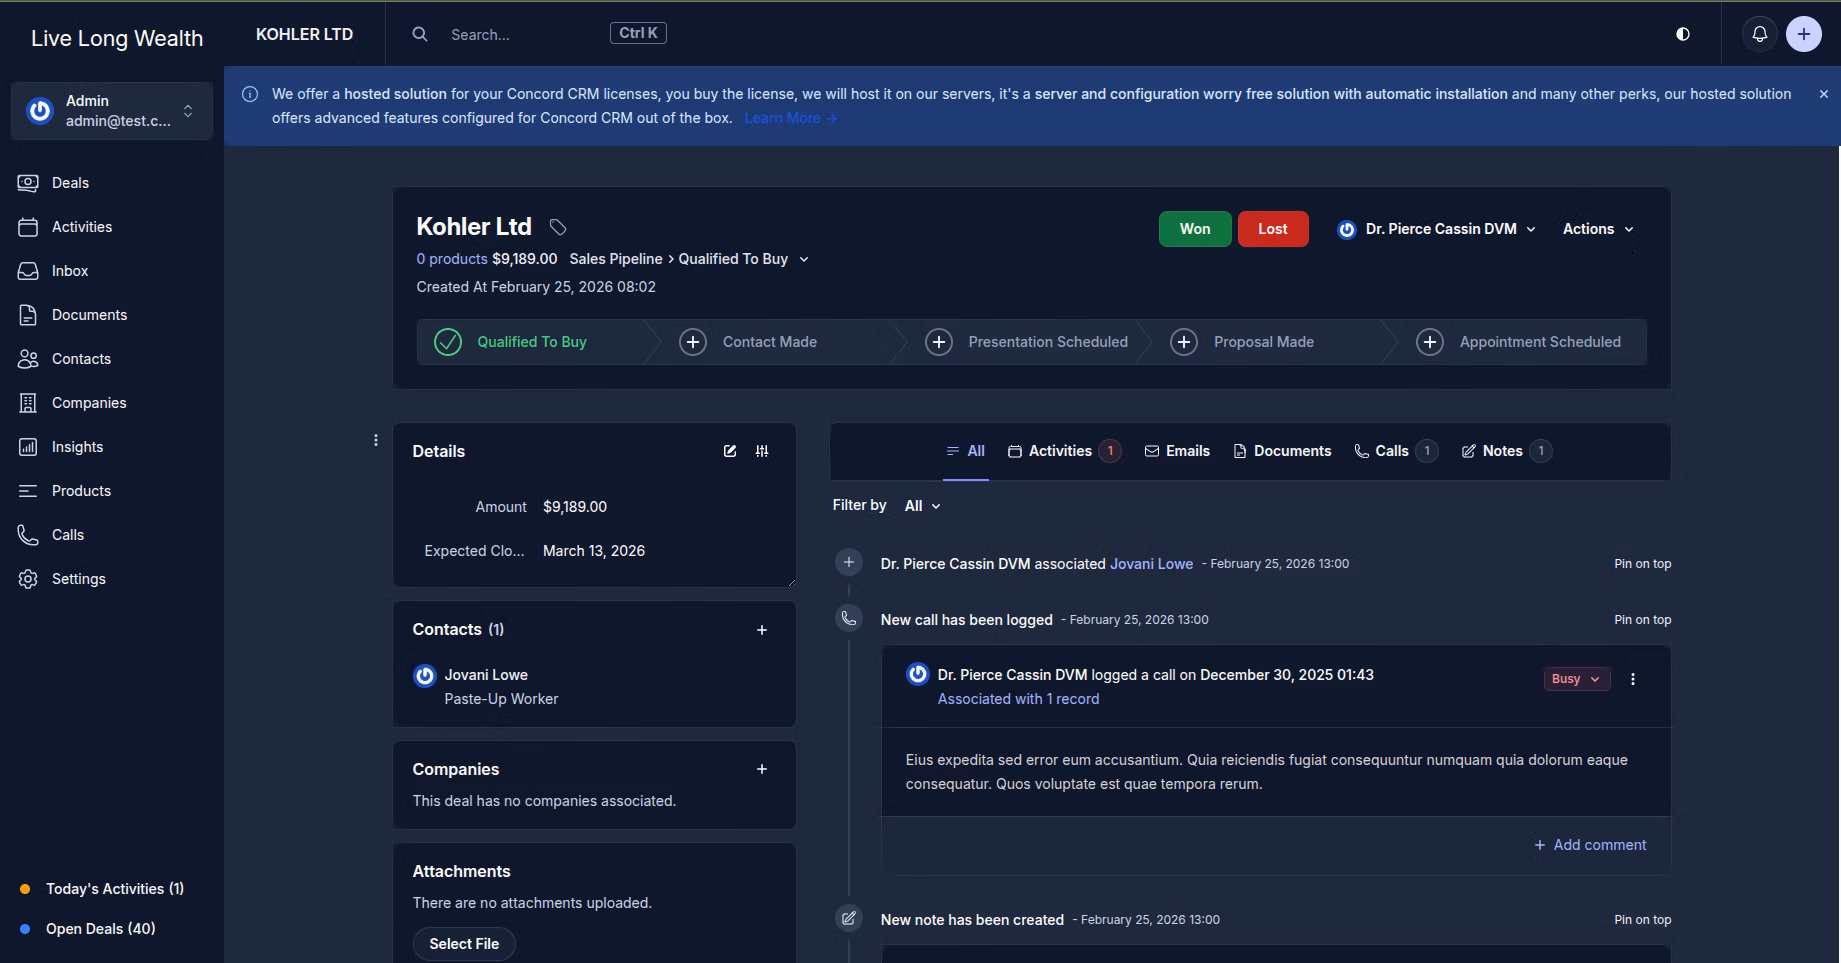Expand the Filter by All dropdown
The image size is (1841, 963).
[922, 506]
